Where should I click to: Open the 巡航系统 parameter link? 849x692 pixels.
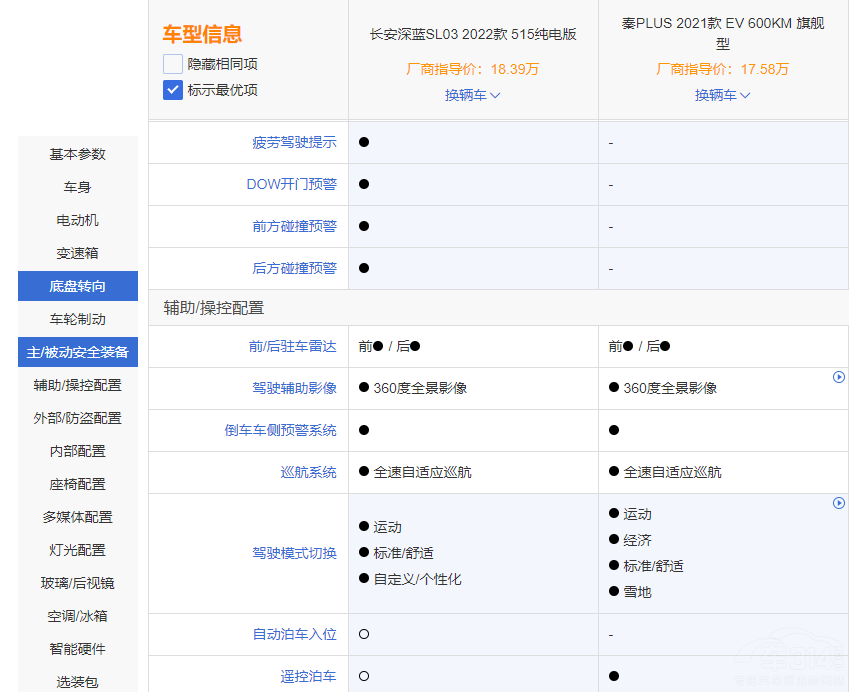click(x=308, y=472)
